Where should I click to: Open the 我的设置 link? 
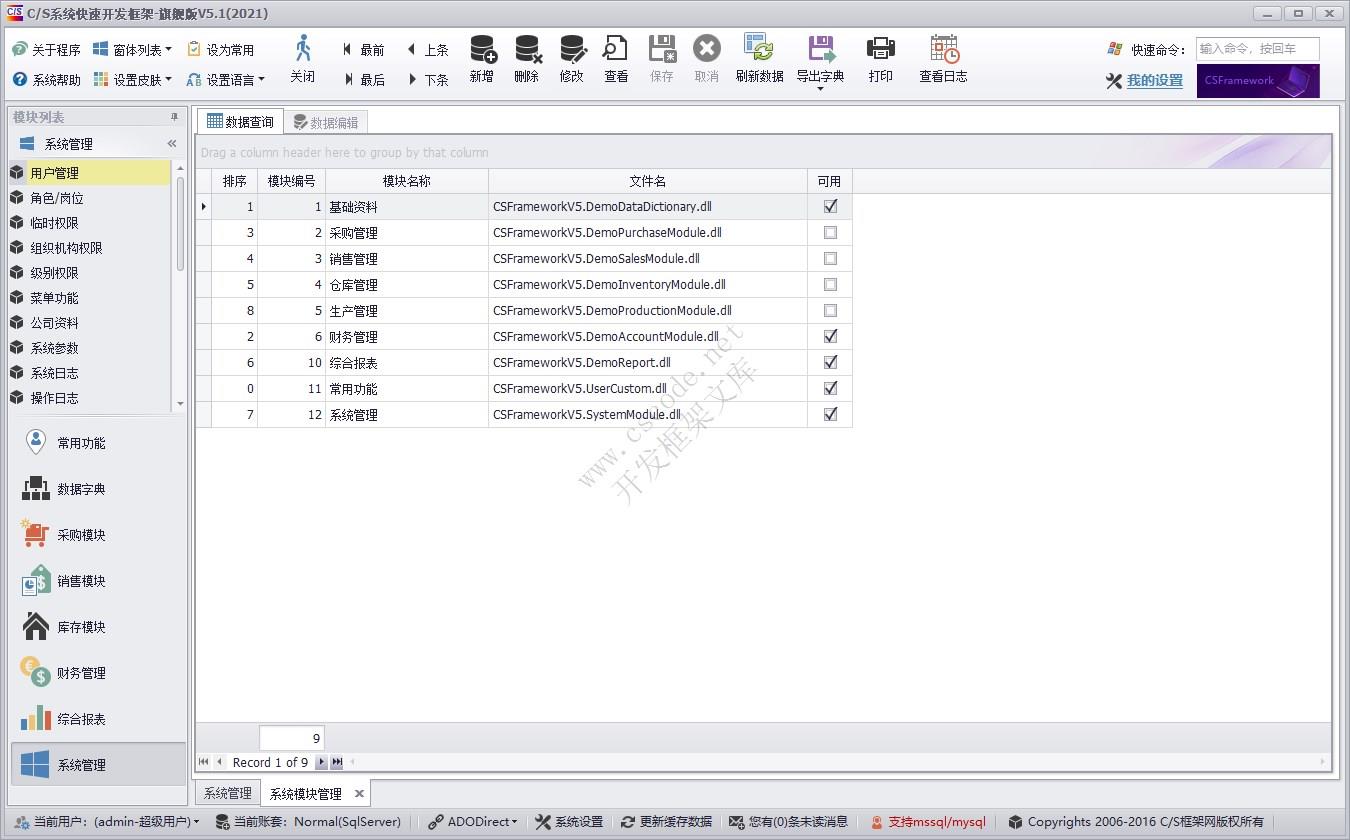click(x=1154, y=81)
